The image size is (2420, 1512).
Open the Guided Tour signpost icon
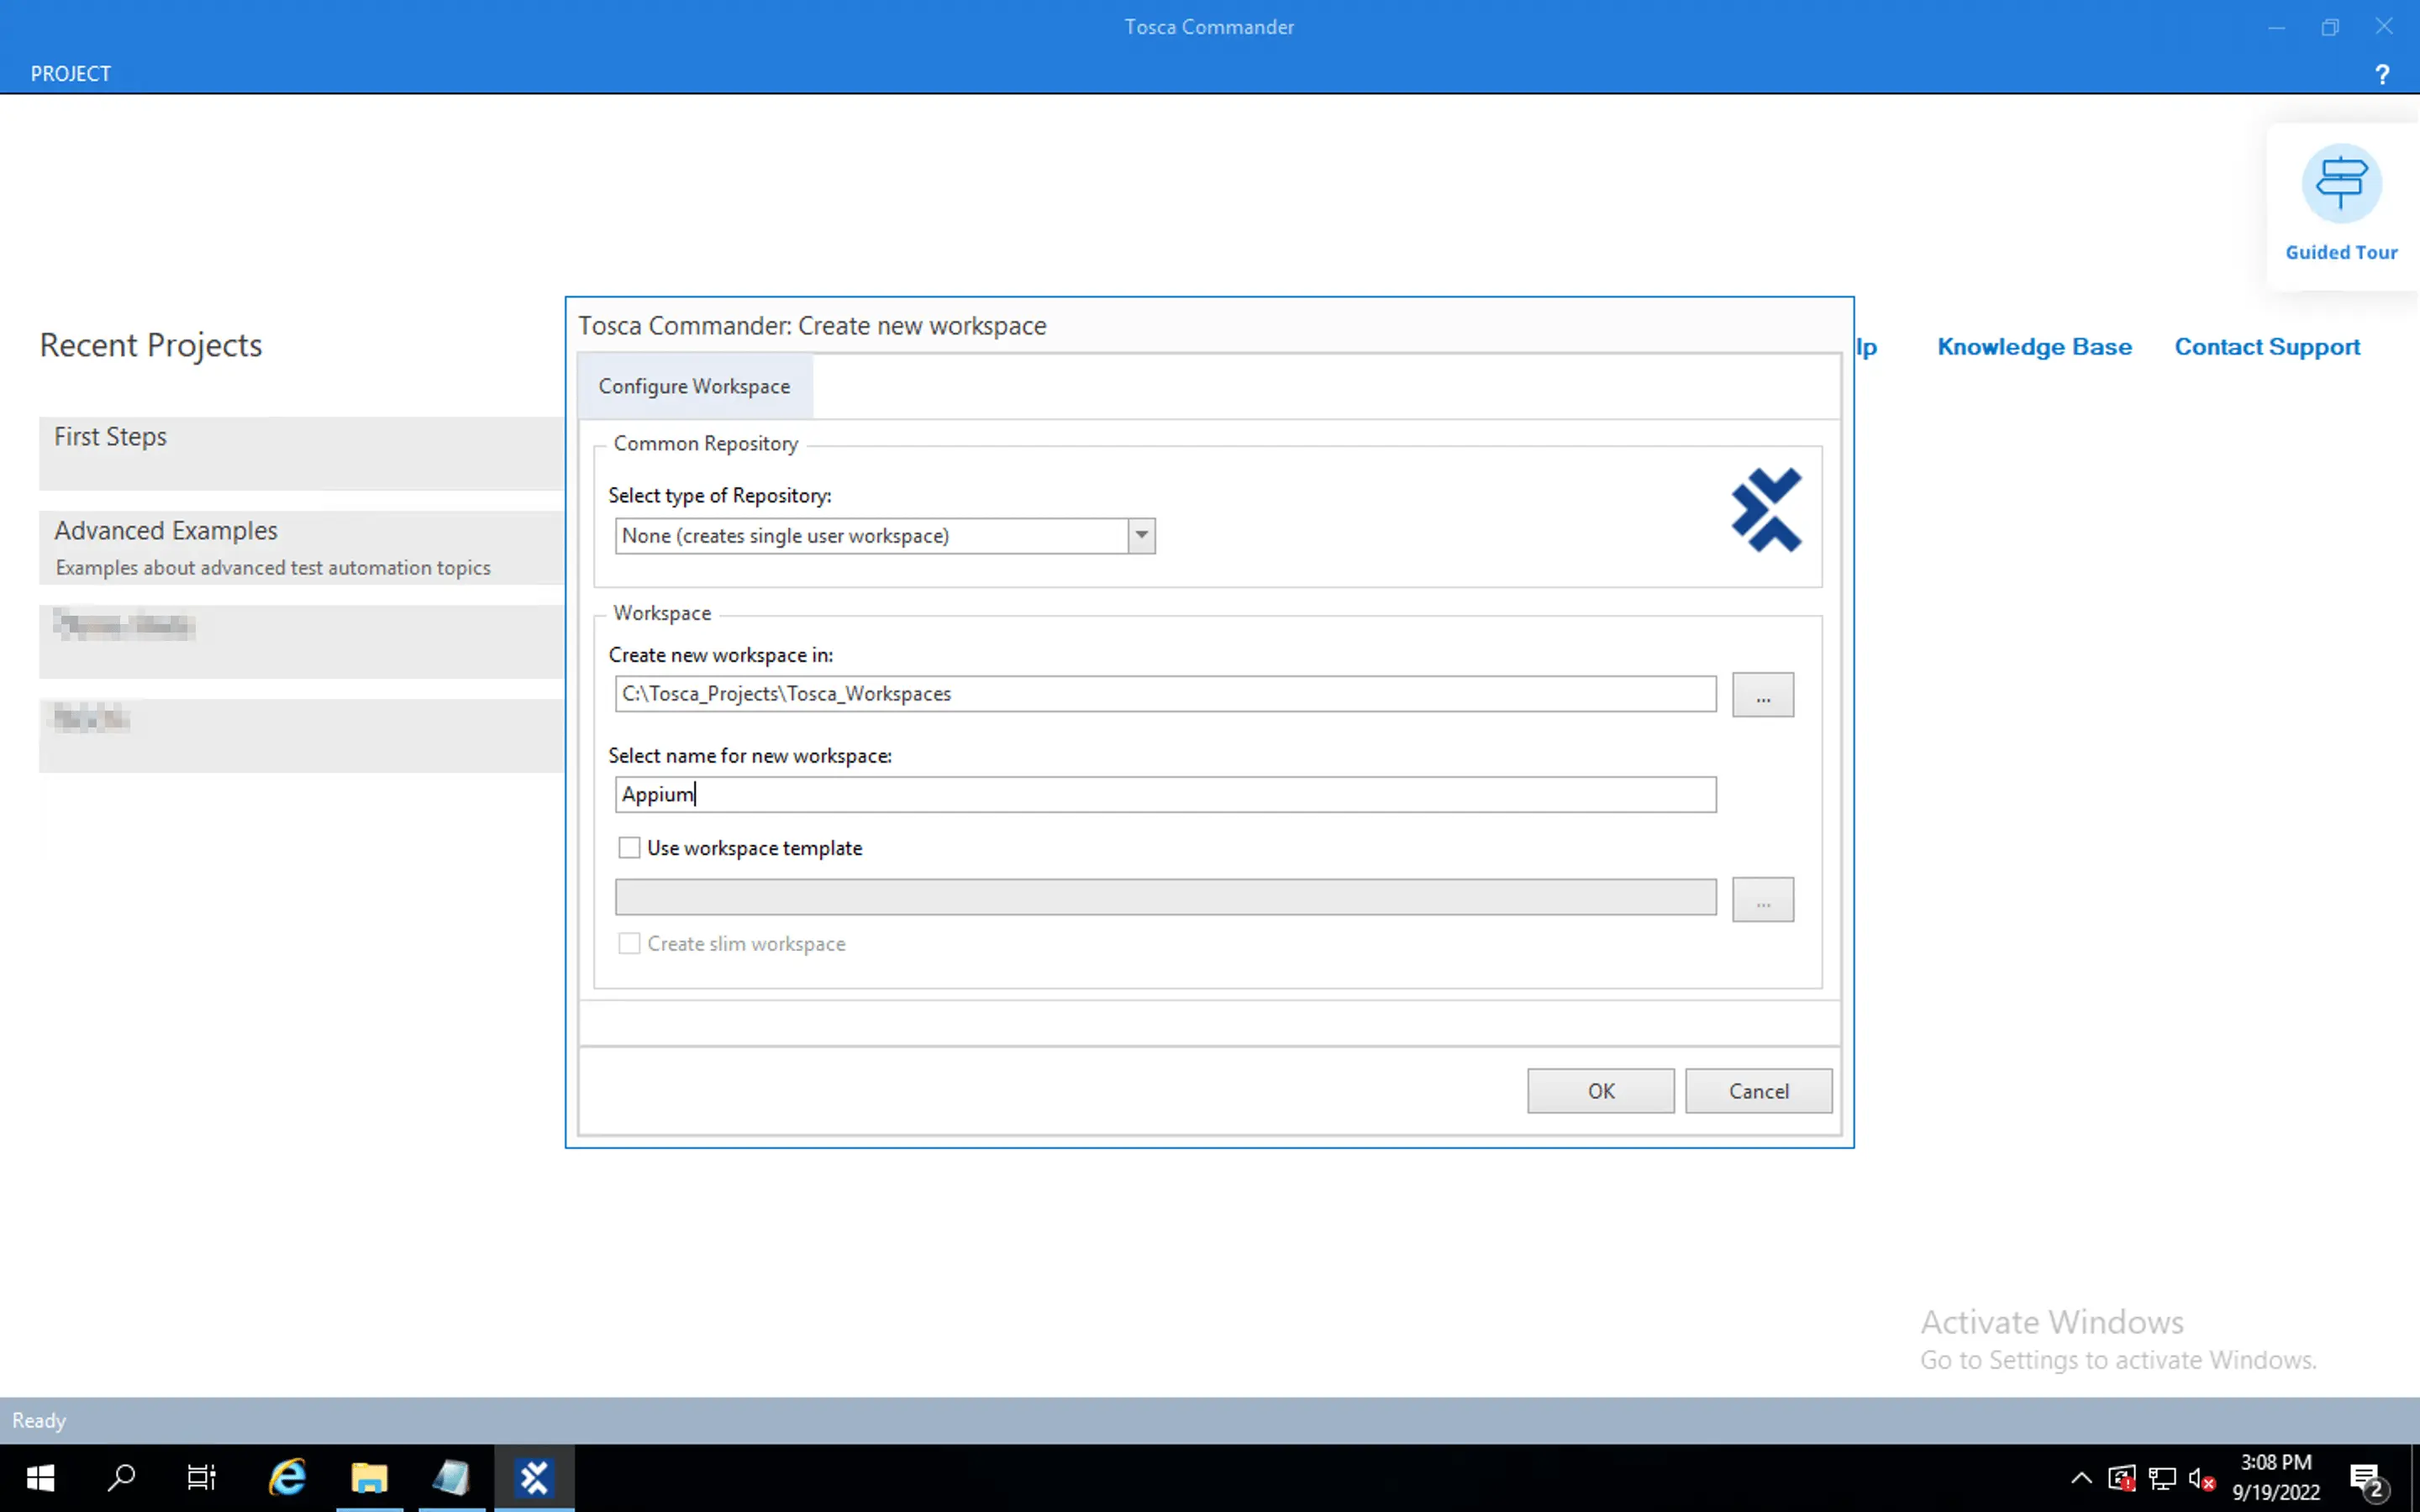point(2340,183)
